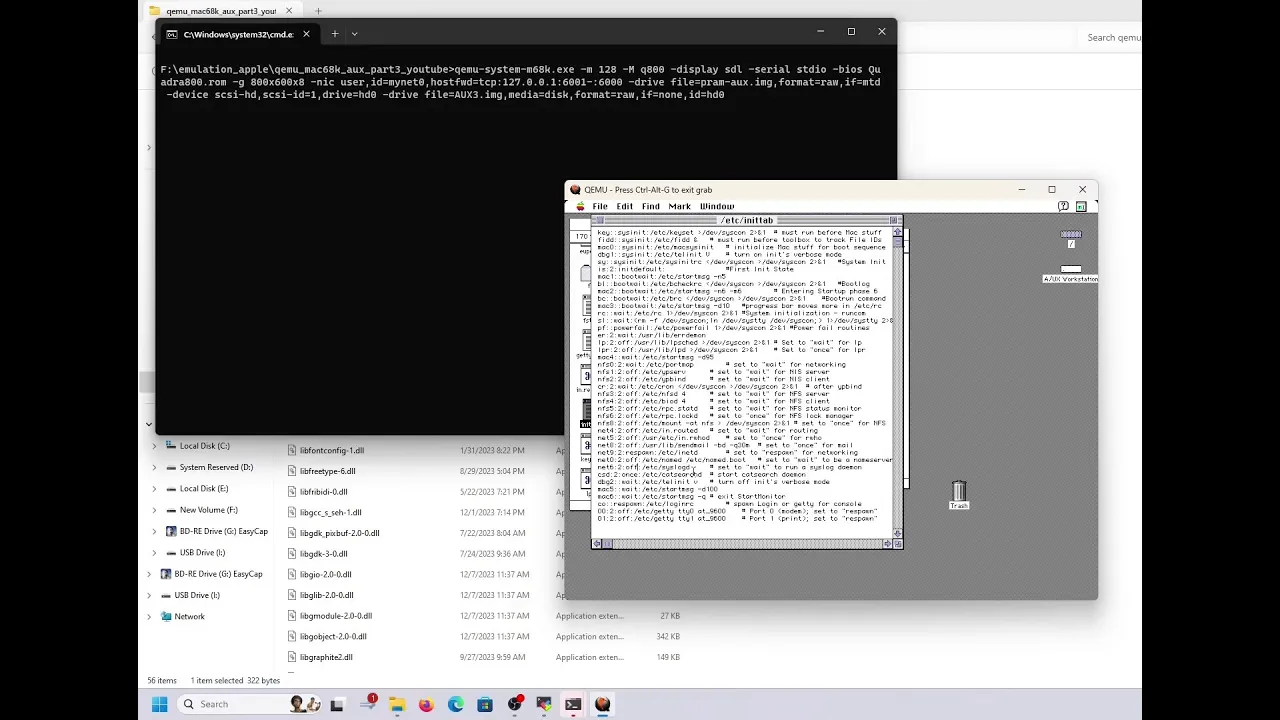Screen dimensions: 1280x720
Task: Switch to the C:\Windows\system32\cmd.exe terminal tab
Action: click(238, 34)
